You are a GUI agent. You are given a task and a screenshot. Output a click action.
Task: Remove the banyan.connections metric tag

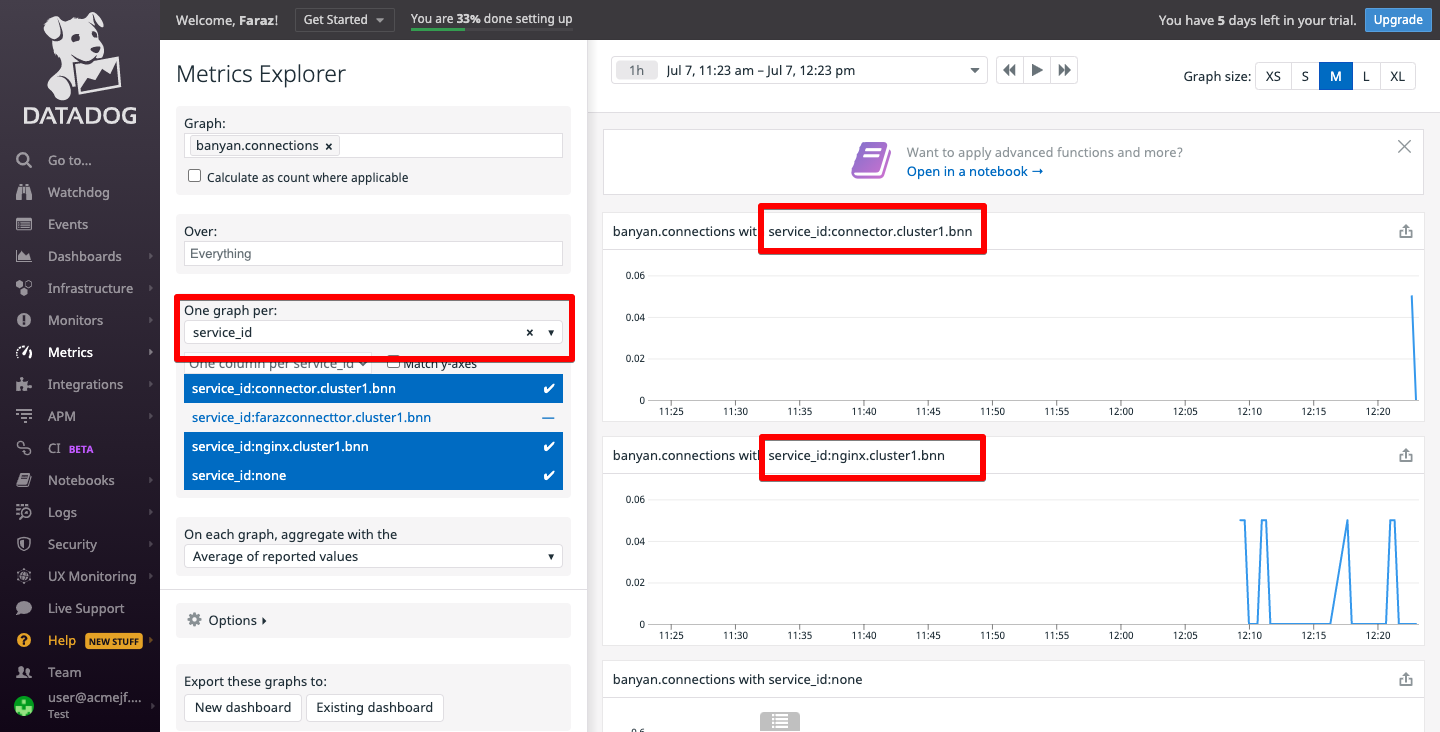point(328,146)
